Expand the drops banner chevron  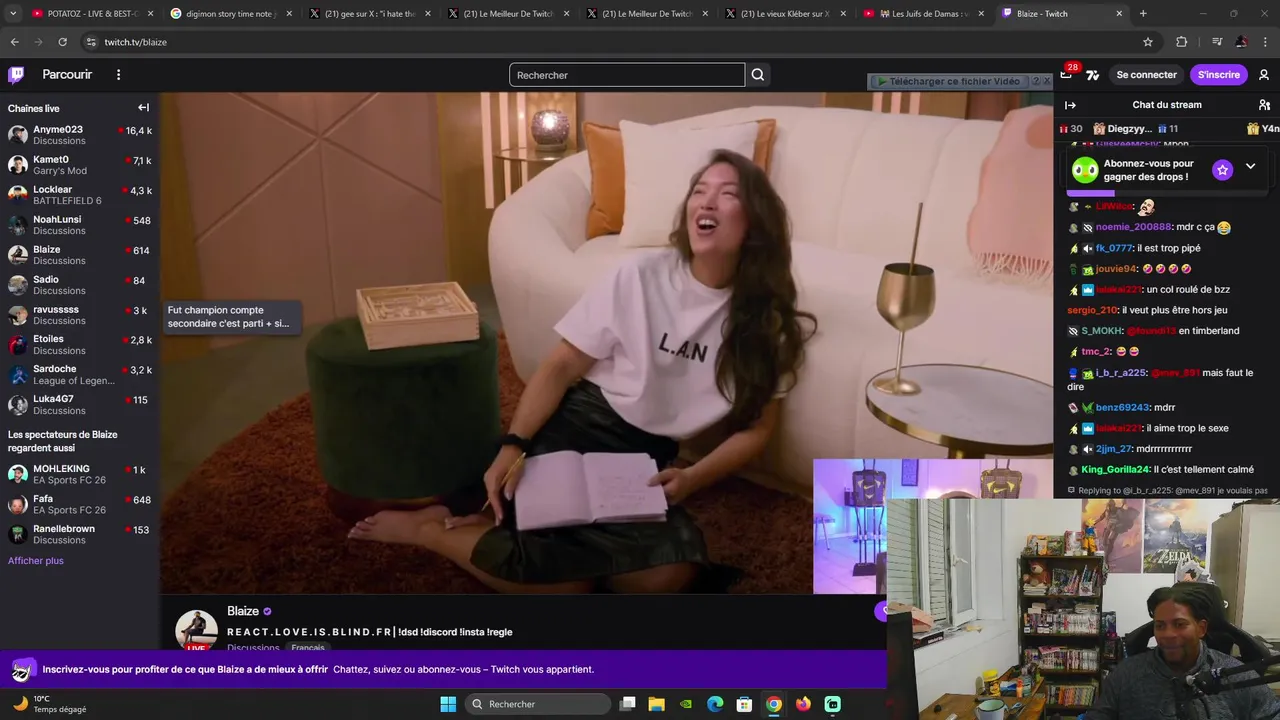[1250, 167]
